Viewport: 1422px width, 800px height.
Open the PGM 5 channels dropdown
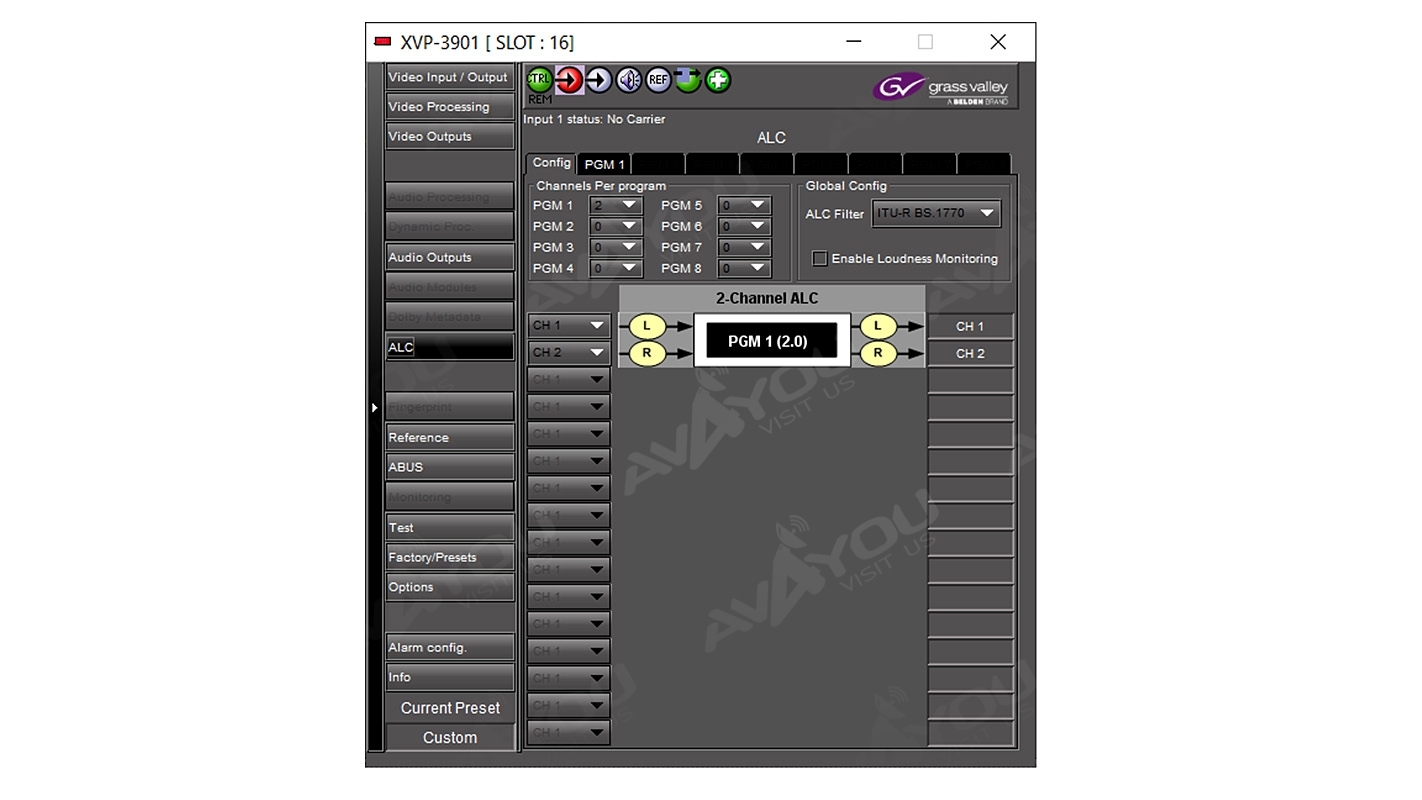(x=743, y=206)
